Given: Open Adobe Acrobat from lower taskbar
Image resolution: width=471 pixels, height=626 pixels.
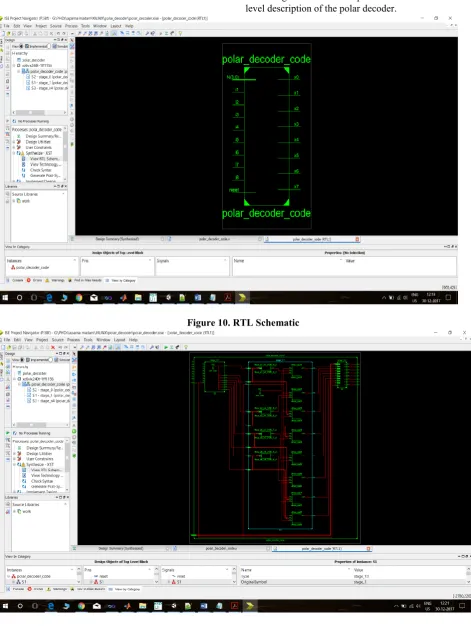Looking at the screenshot, I should [235, 606].
